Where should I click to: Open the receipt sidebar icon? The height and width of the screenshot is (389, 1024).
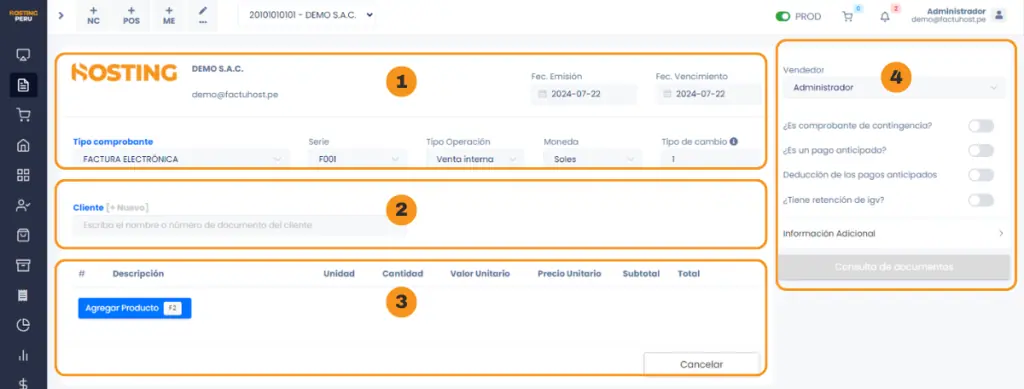pyautogui.click(x=24, y=296)
